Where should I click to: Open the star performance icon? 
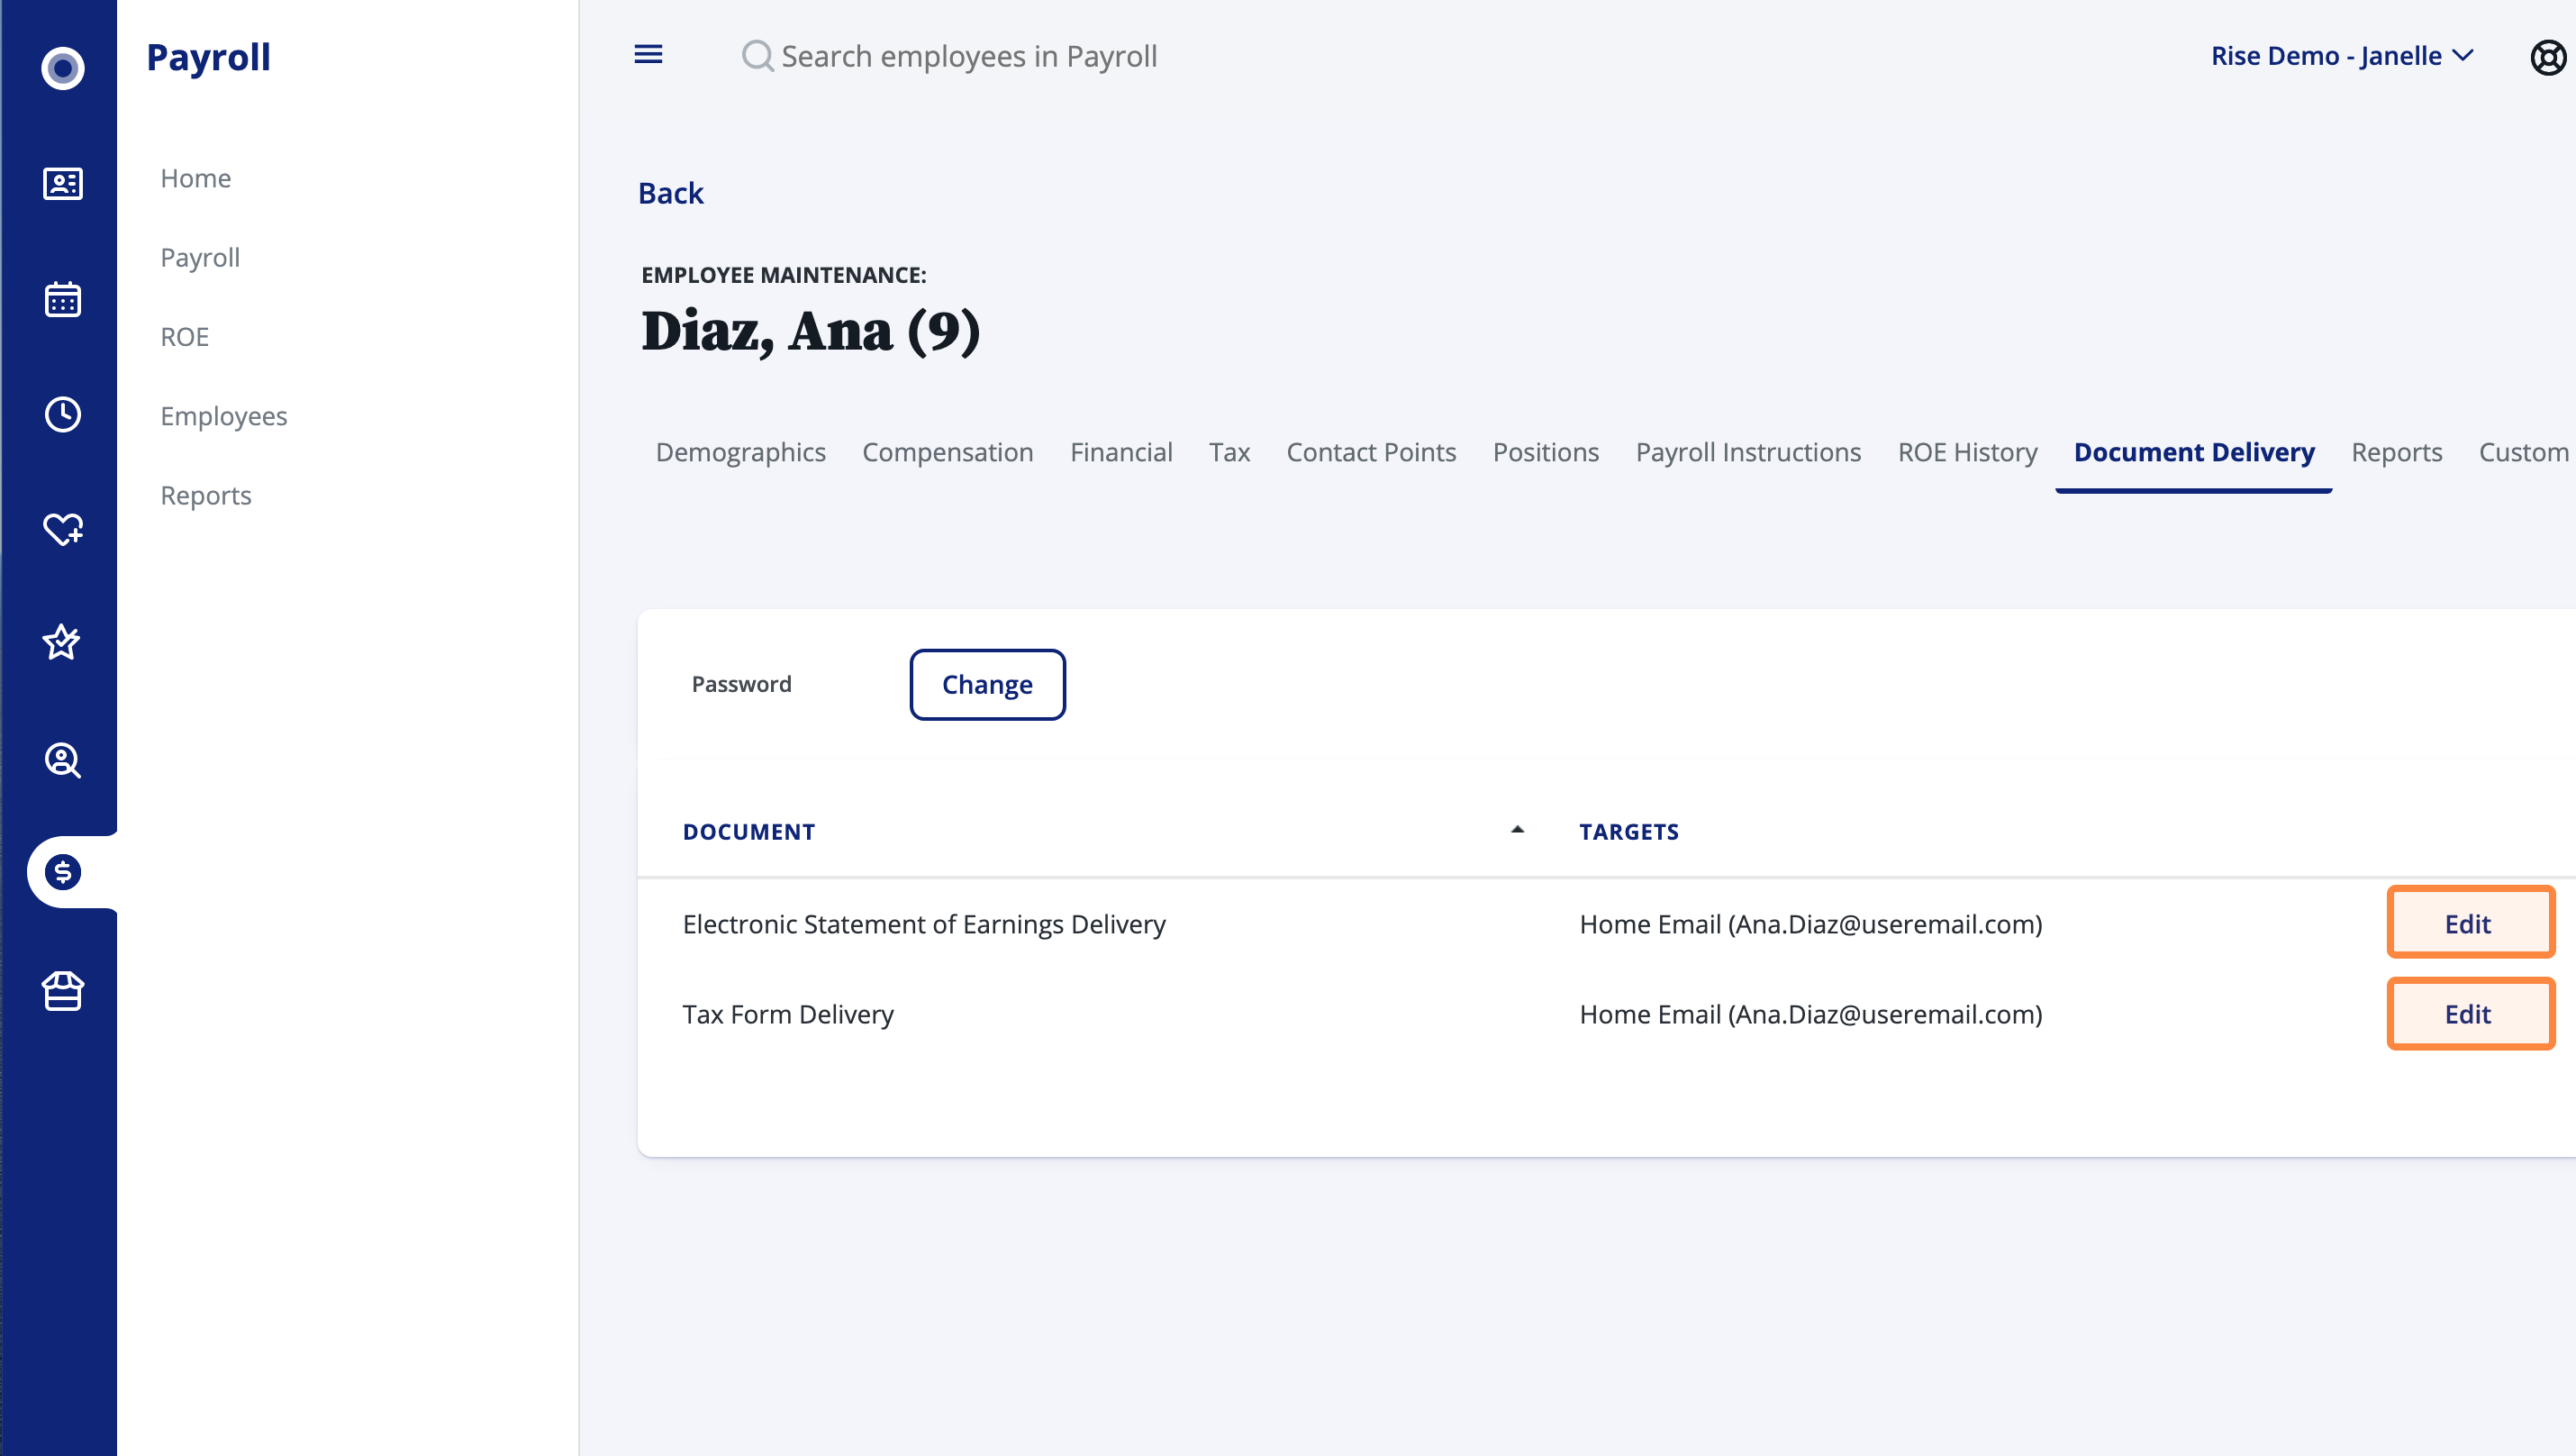point(62,643)
